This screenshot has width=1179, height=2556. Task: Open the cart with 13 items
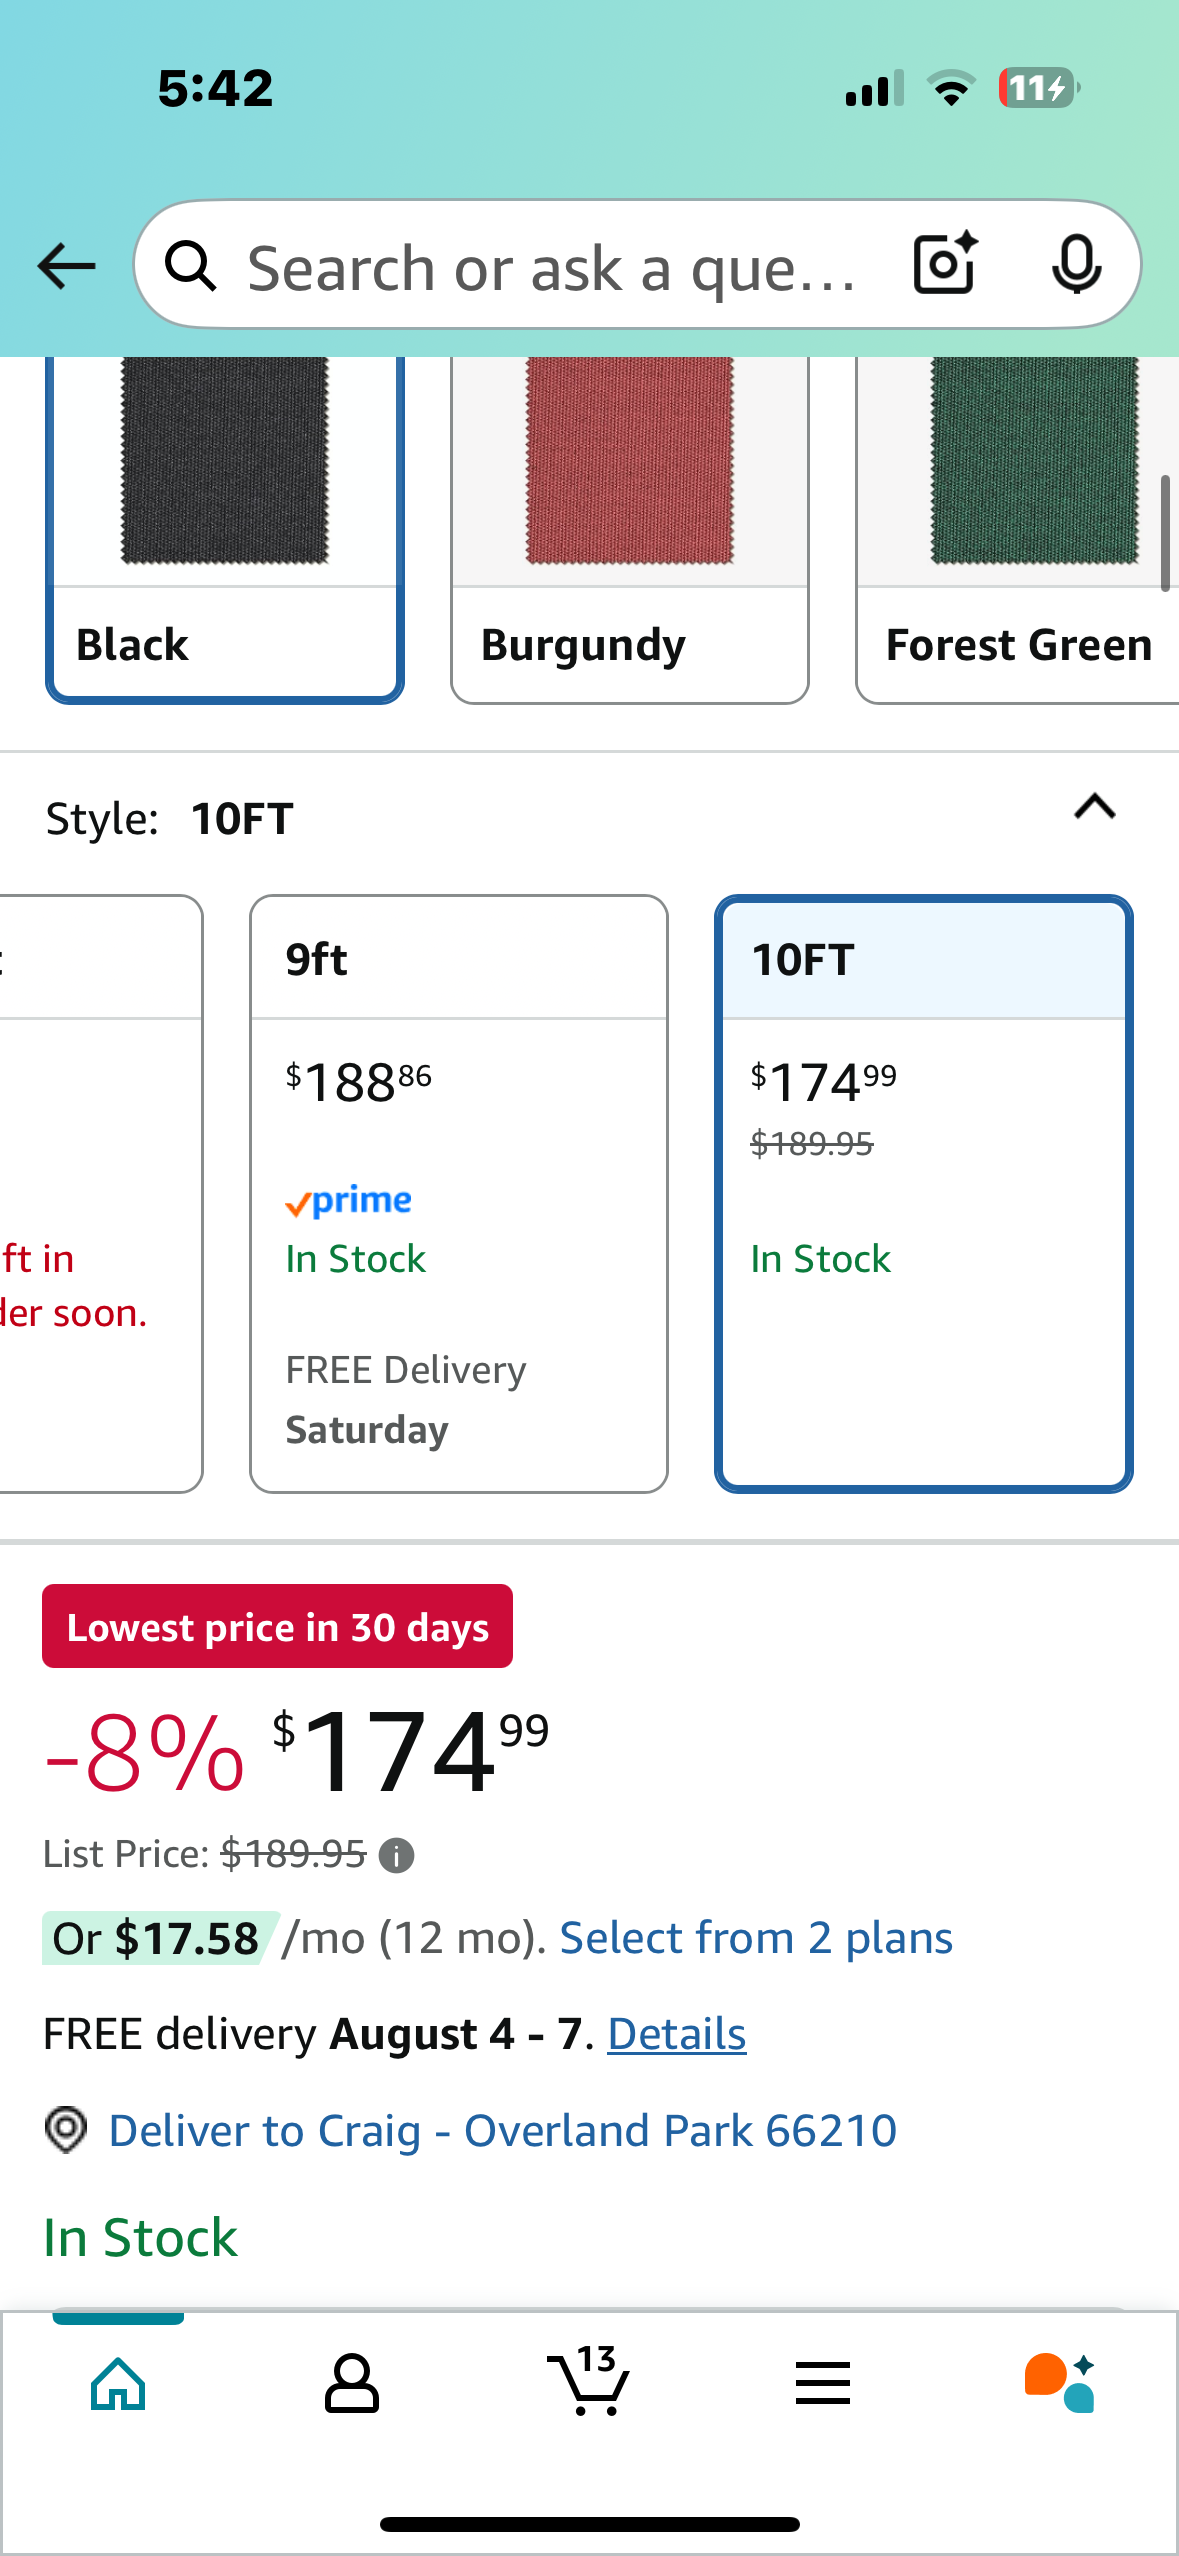pos(589,2380)
